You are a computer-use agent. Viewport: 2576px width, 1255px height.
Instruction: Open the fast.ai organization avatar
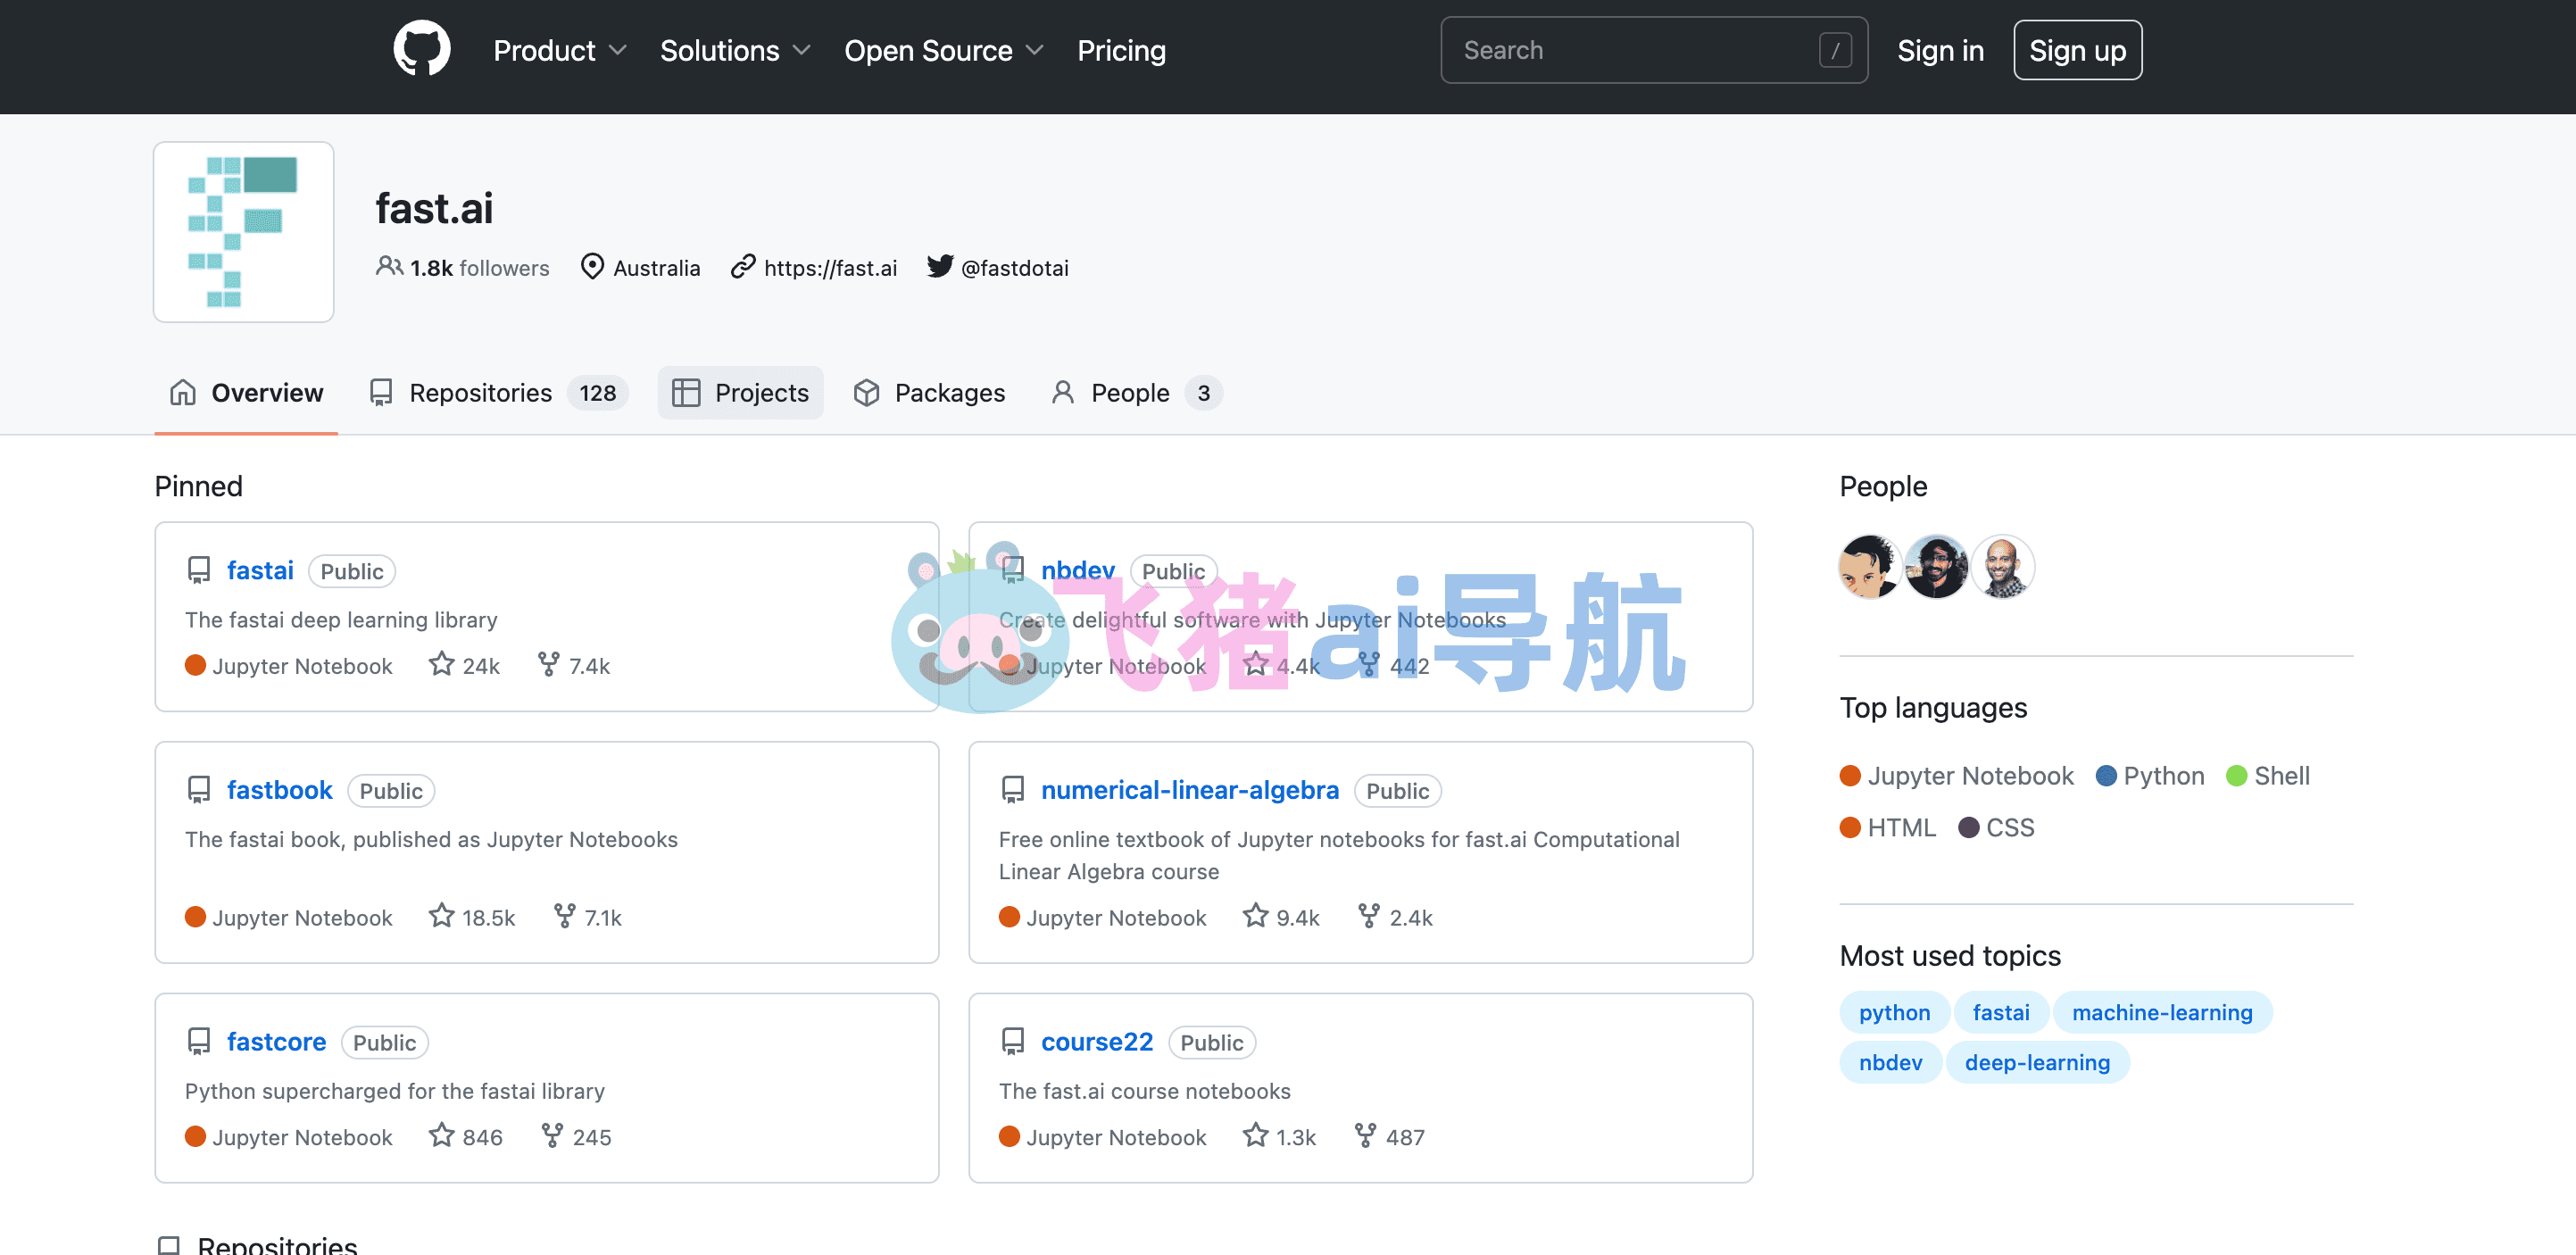(x=243, y=232)
